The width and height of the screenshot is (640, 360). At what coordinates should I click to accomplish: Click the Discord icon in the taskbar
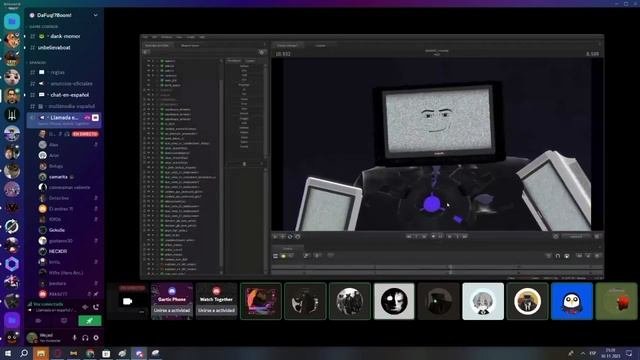pos(139,353)
